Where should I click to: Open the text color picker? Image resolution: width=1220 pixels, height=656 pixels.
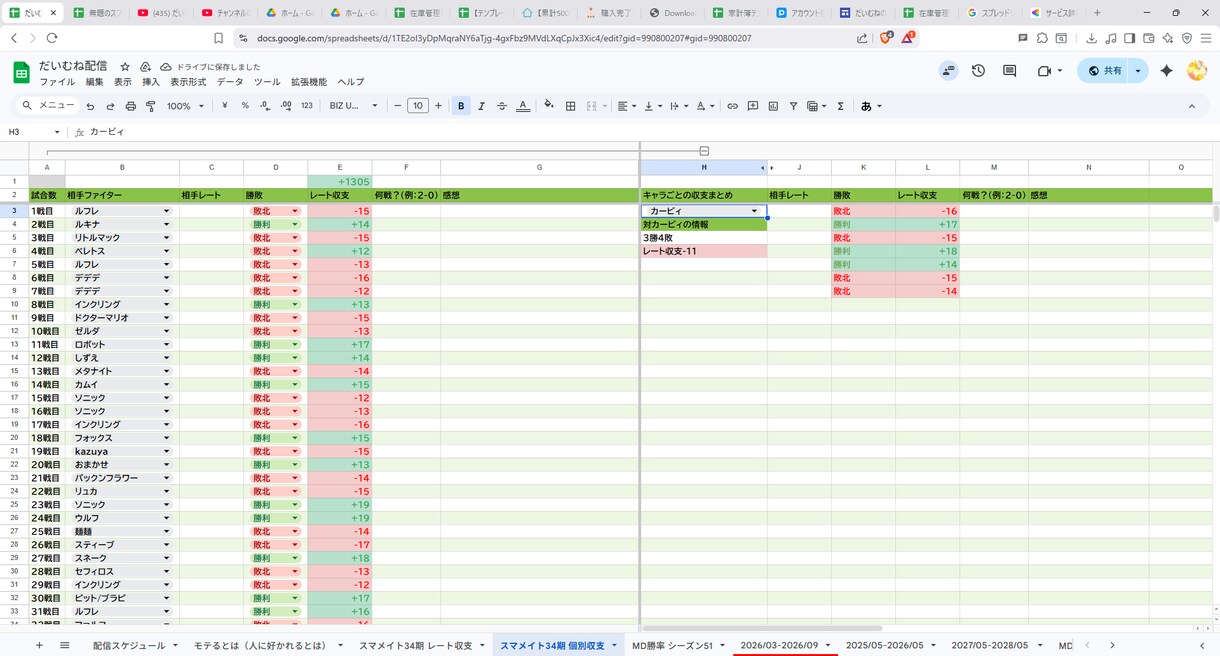[x=522, y=106]
